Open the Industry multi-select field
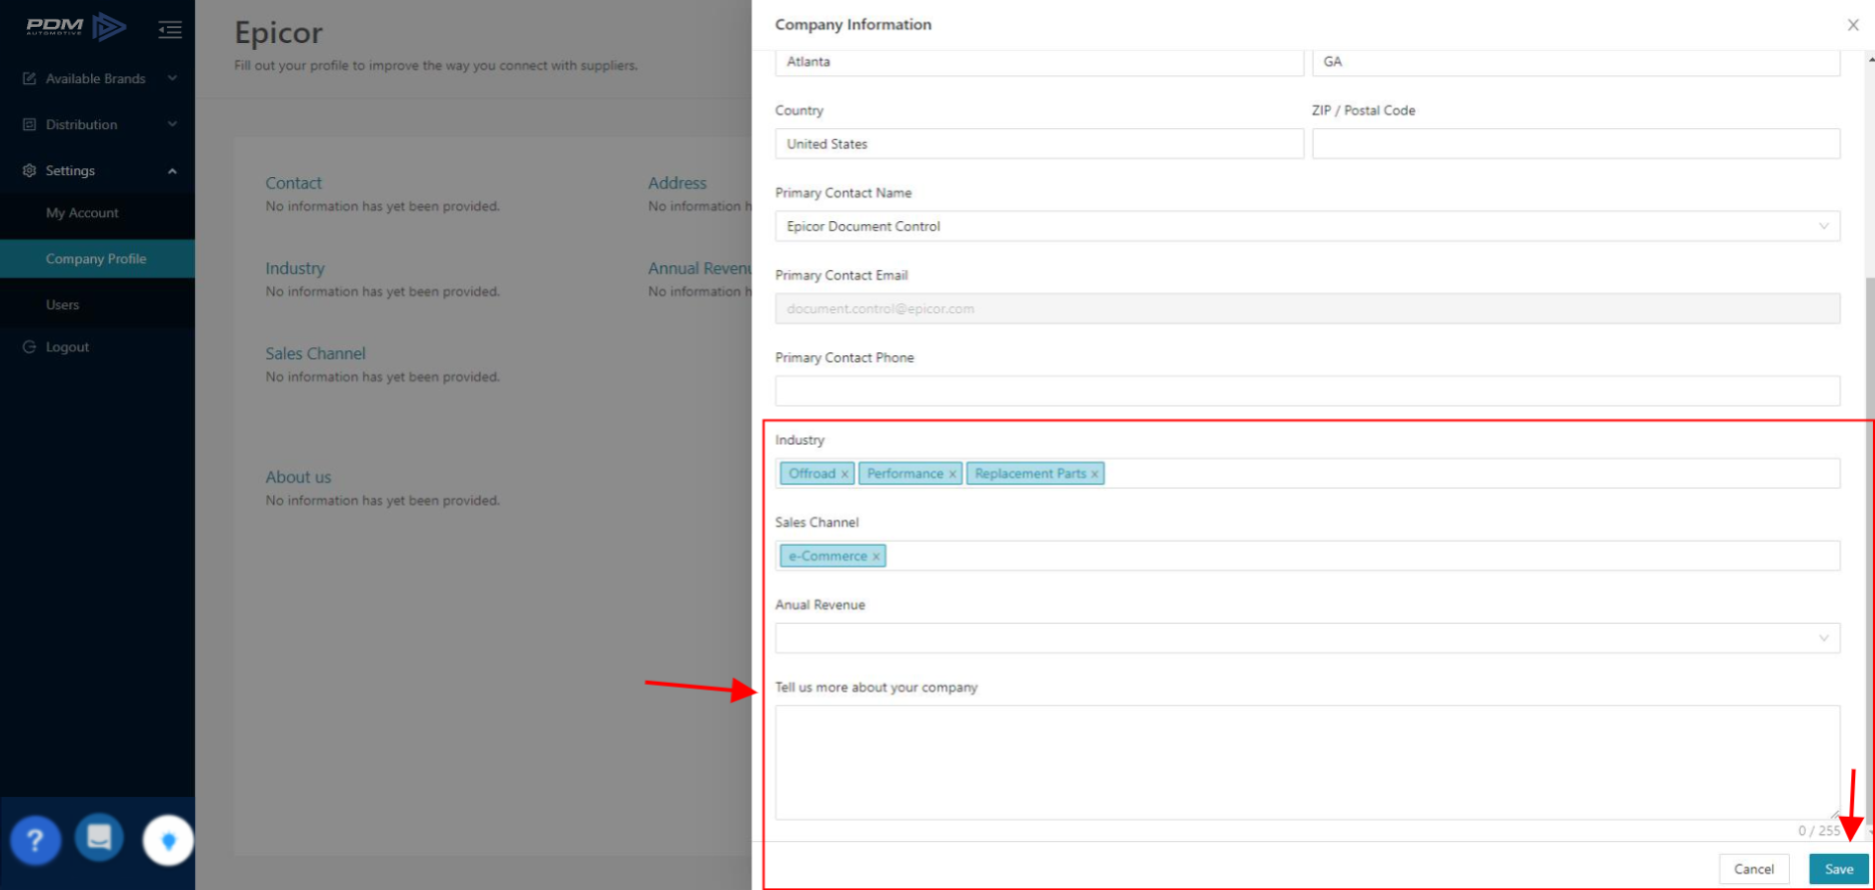 [1307, 473]
